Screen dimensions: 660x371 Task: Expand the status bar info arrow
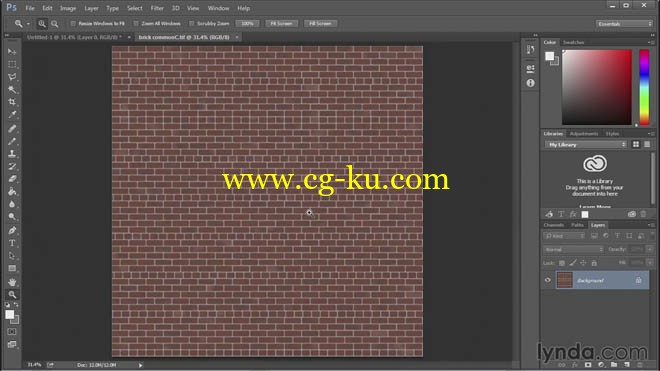point(141,365)
